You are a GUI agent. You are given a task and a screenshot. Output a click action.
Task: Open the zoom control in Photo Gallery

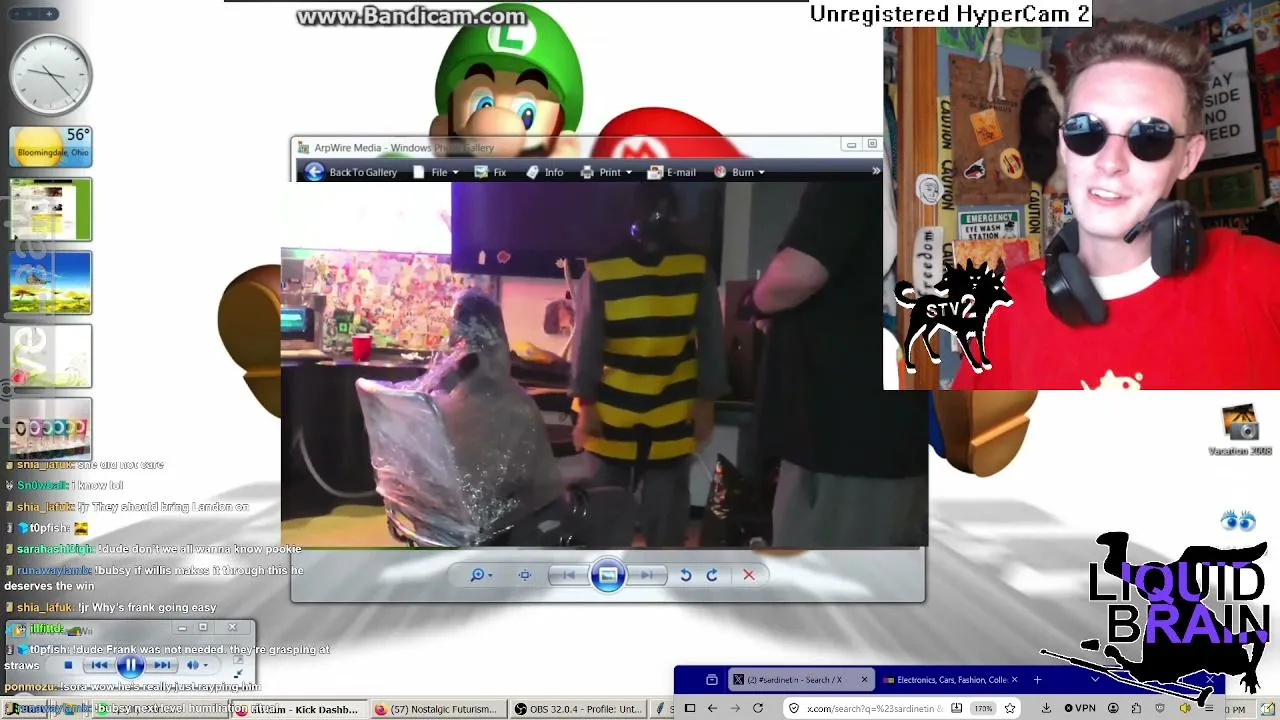coord(481,575)
